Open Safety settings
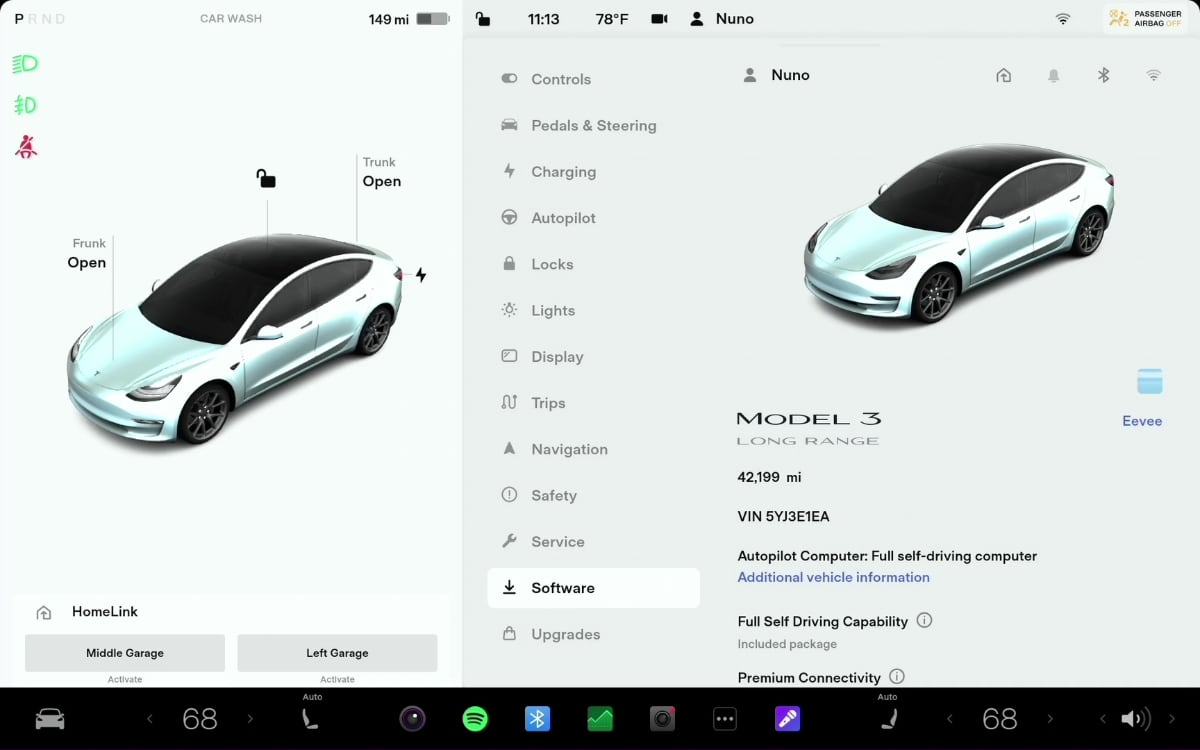Screen dimensions: 1200x750 point(593,495)
